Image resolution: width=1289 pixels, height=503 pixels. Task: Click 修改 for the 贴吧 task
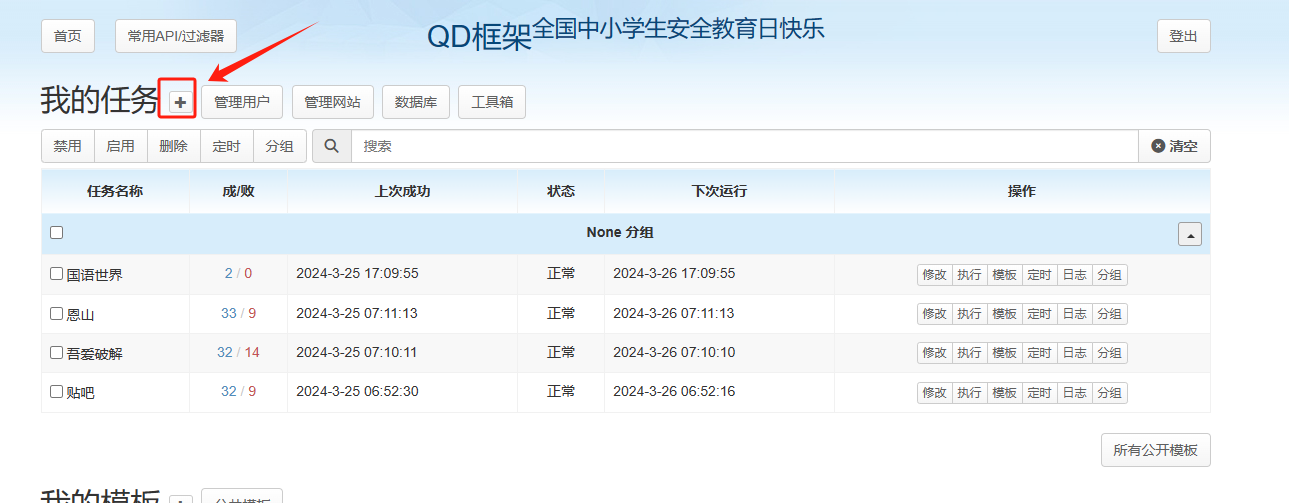(x=934, y=393)
